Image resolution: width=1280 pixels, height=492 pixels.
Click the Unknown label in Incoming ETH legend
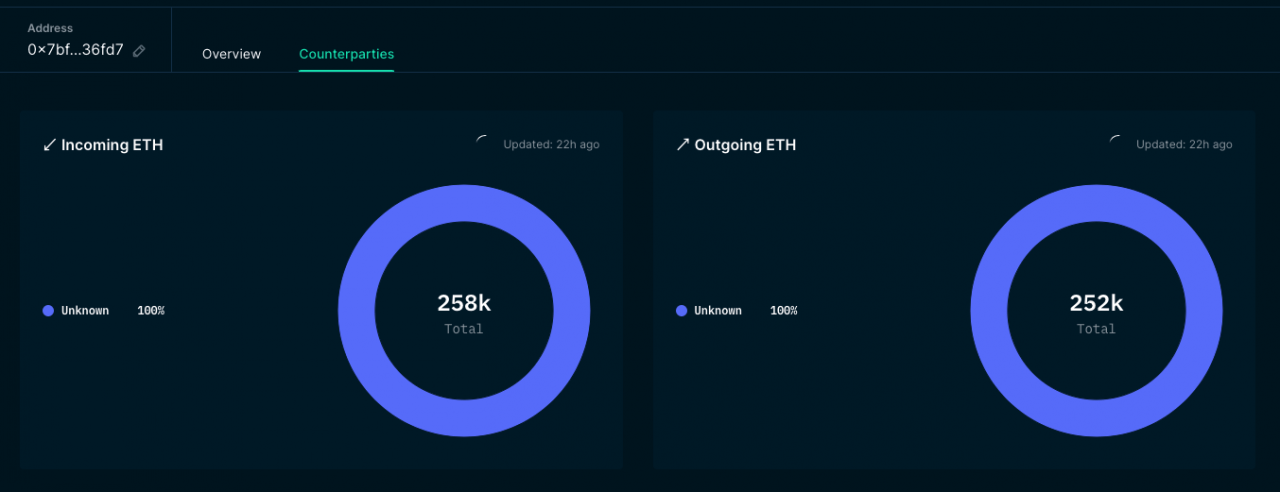(85, 311)
